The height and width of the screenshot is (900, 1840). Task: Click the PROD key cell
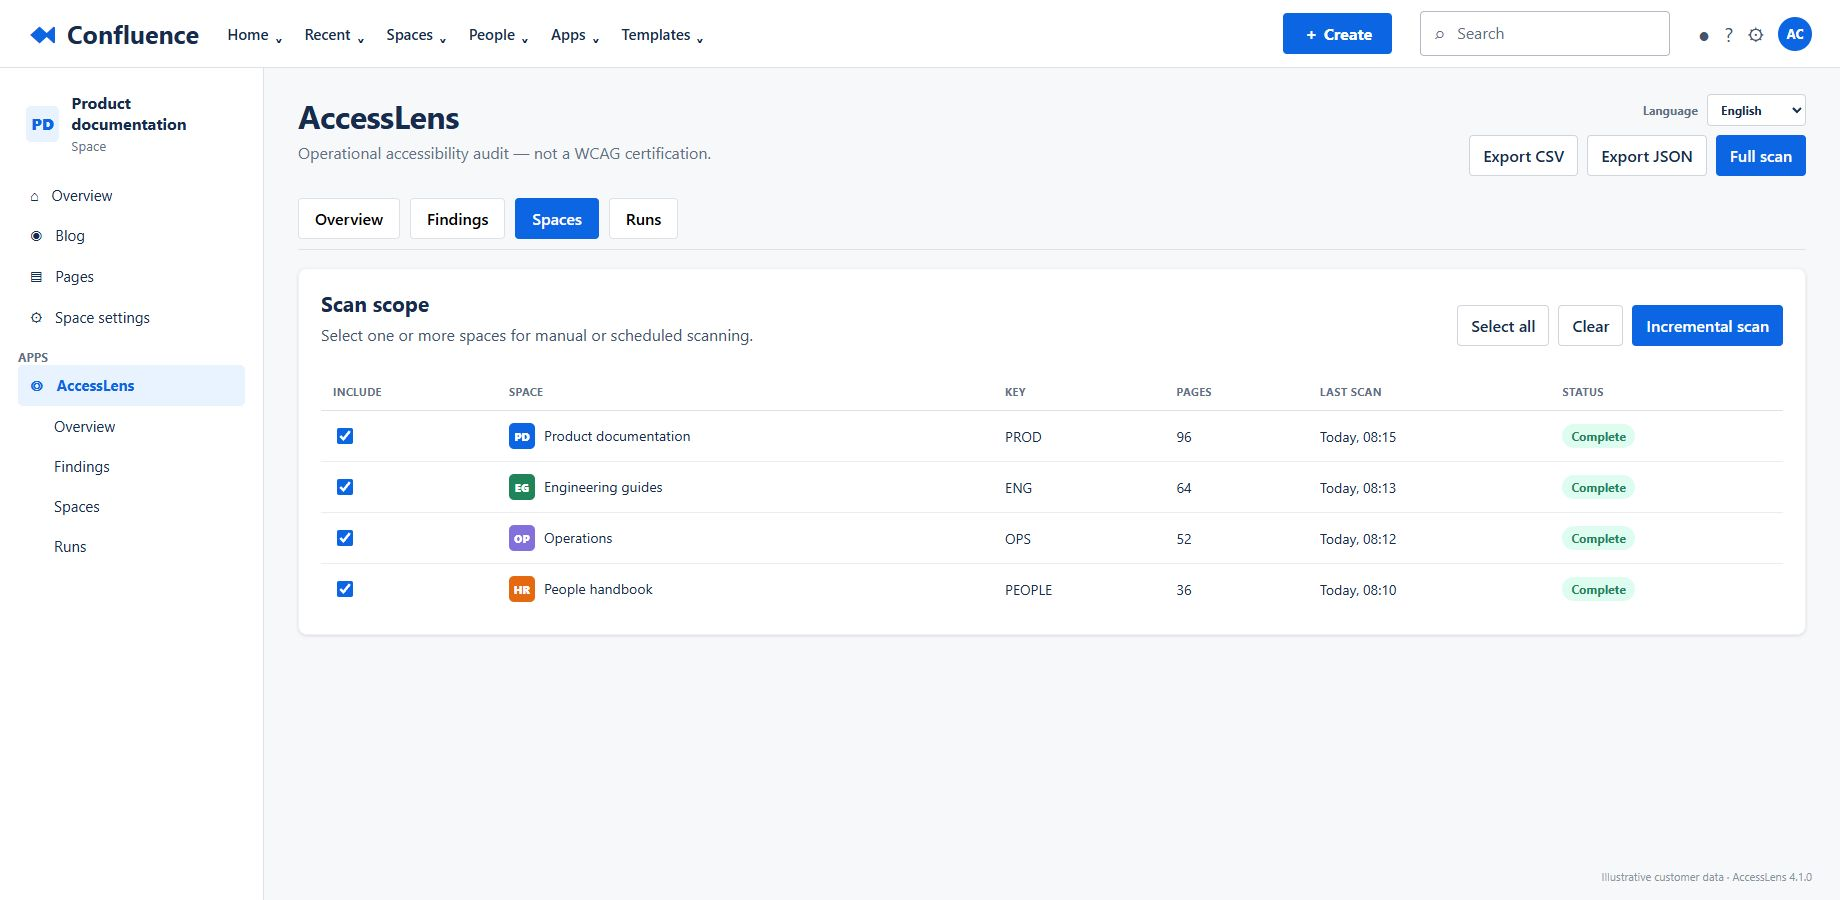pos(1023,437)
